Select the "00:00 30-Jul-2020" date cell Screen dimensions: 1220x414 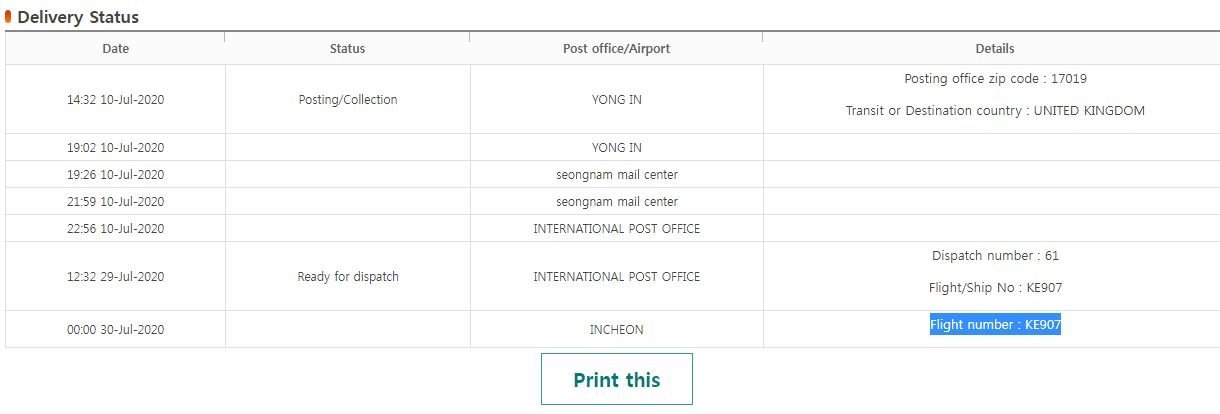coord(115,330)
